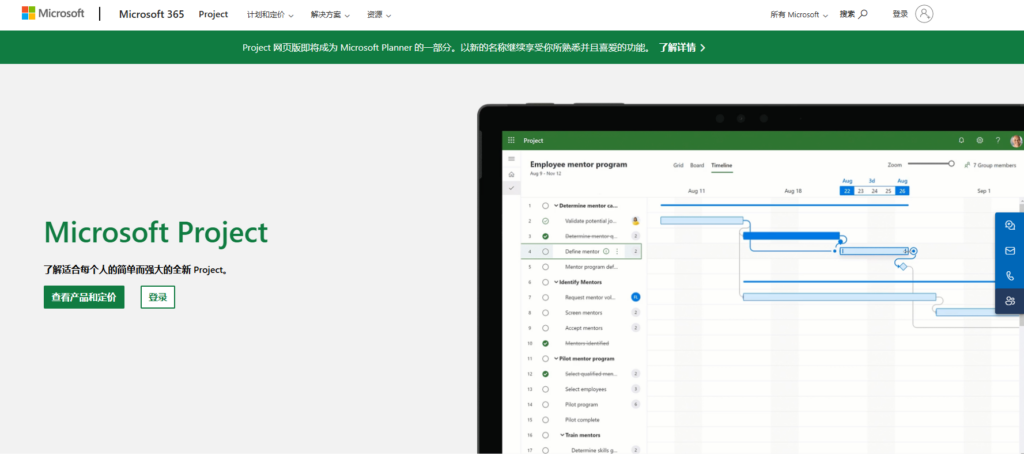Click the email envelope contact icon
The height and width of the screenshot is (475, 1024).
click(x=1010, y=251)
